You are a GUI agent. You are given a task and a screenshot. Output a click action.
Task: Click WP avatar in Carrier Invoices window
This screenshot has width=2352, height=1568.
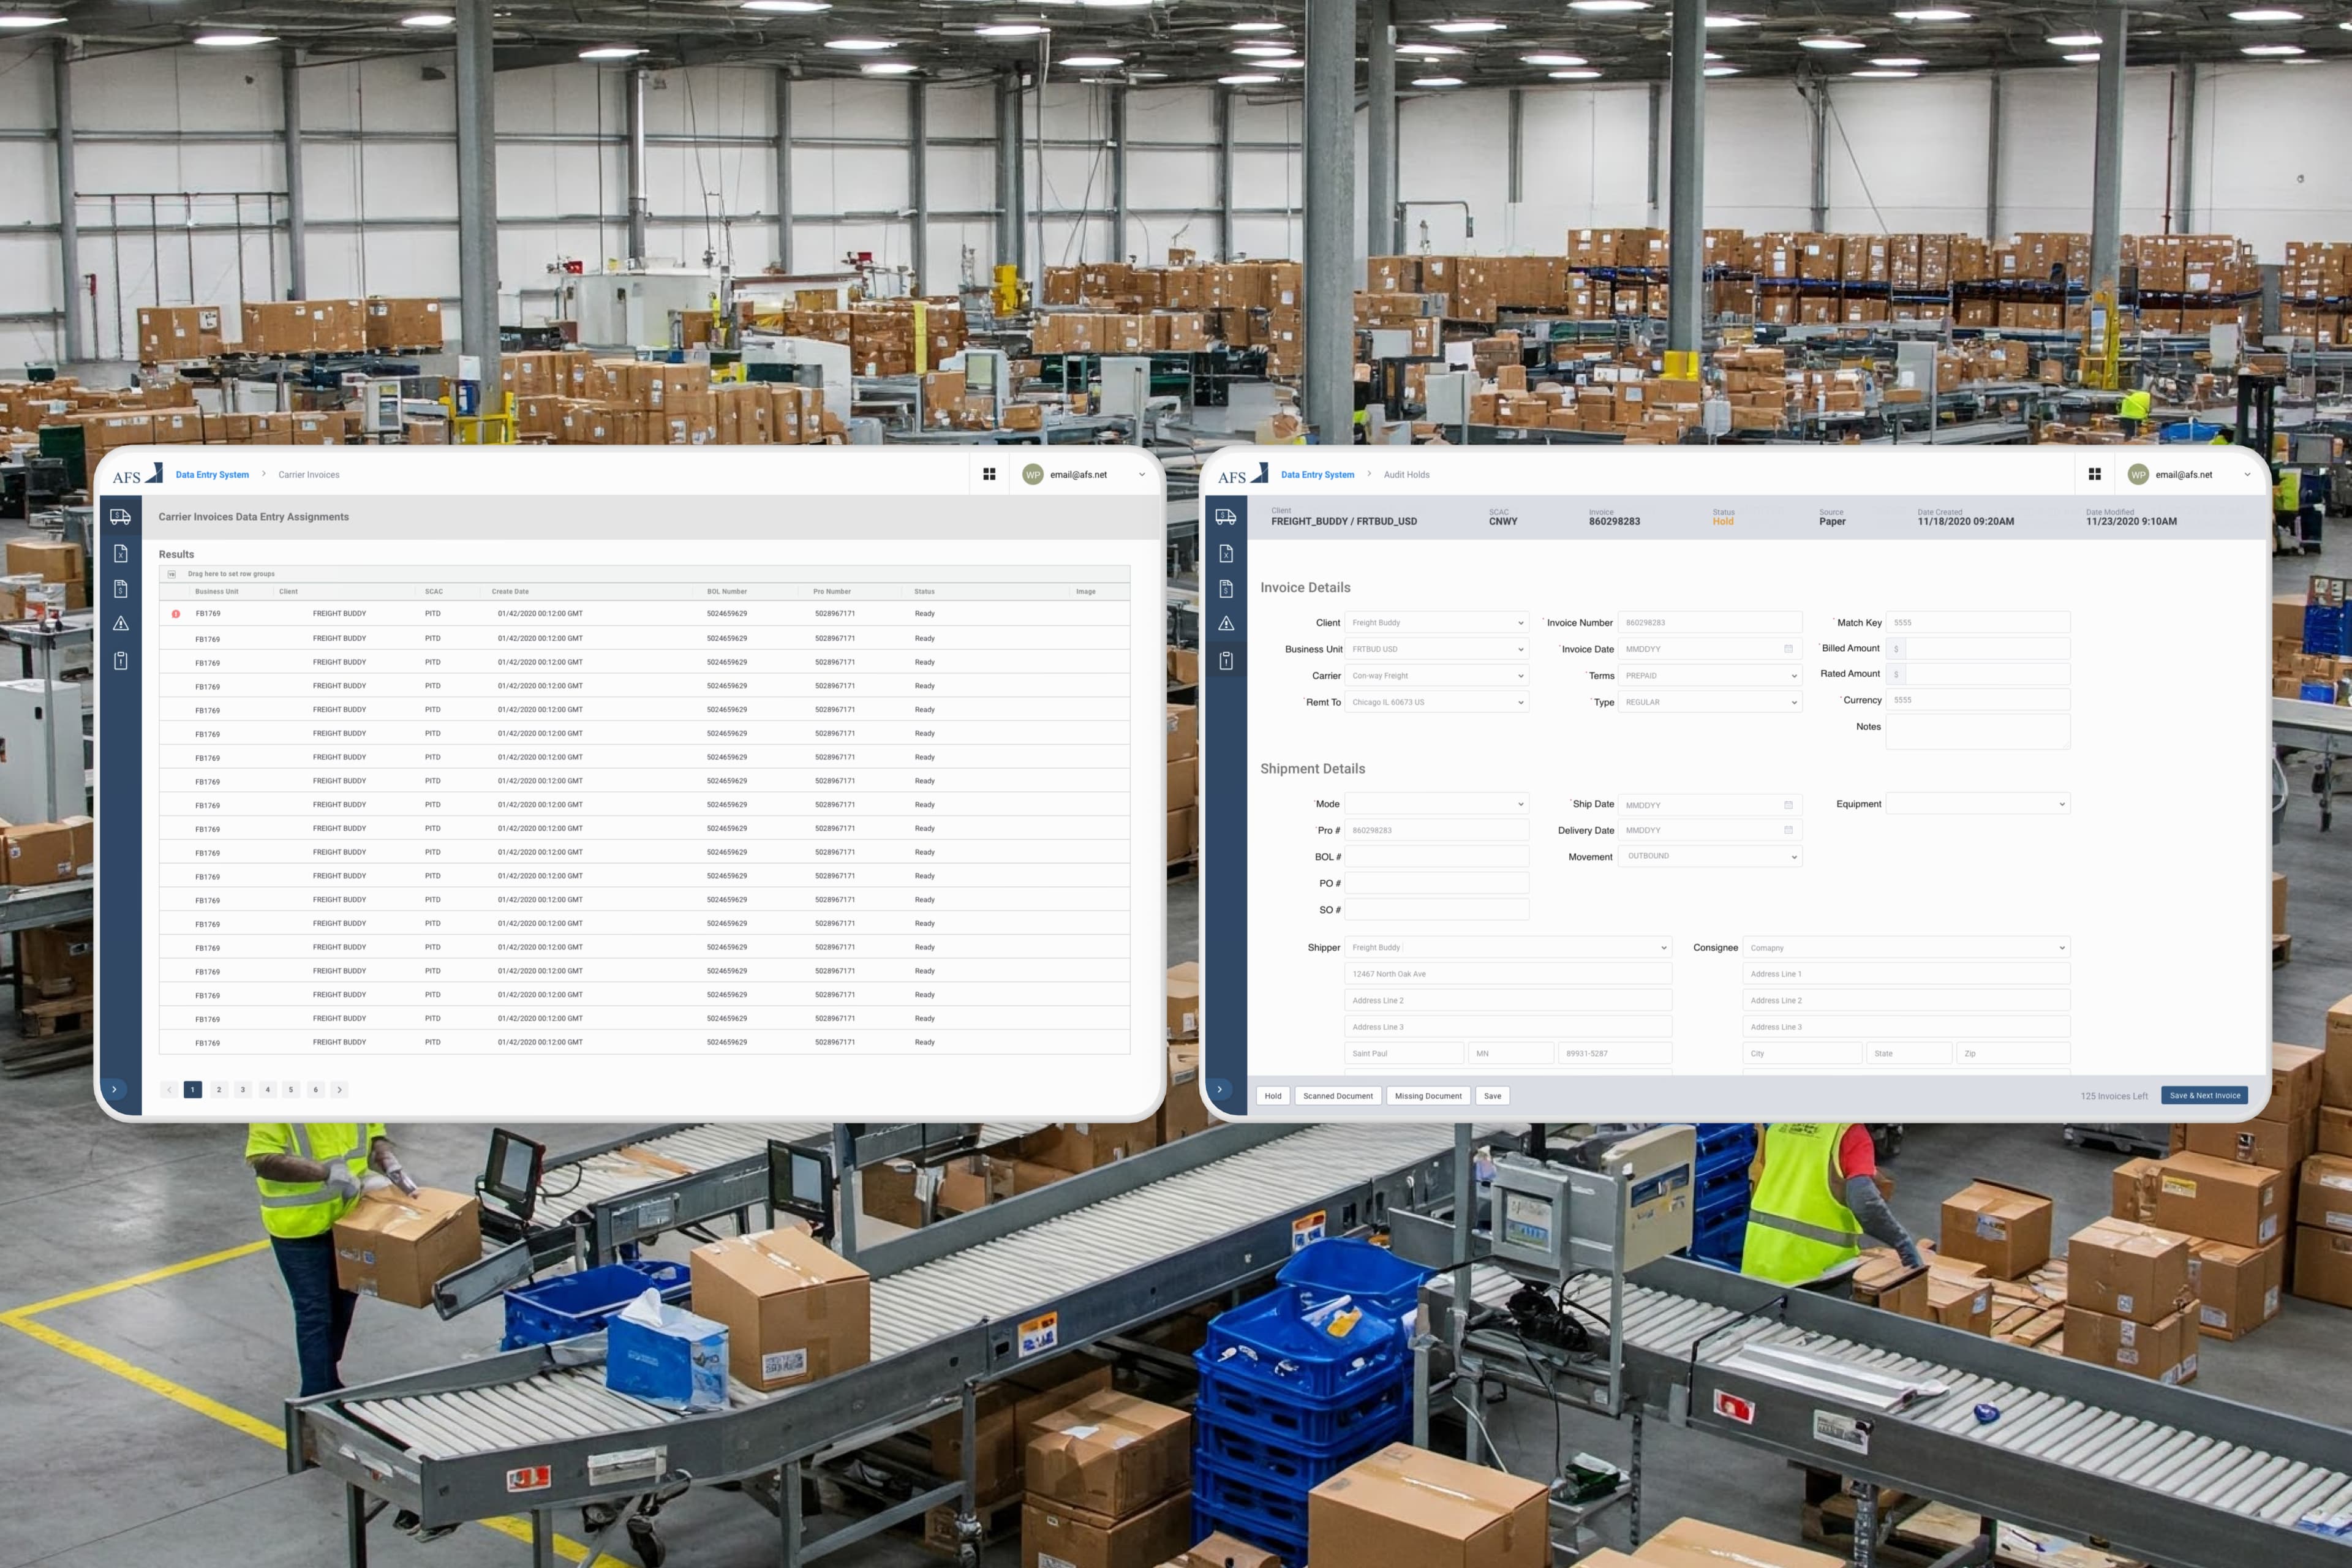1032,474
